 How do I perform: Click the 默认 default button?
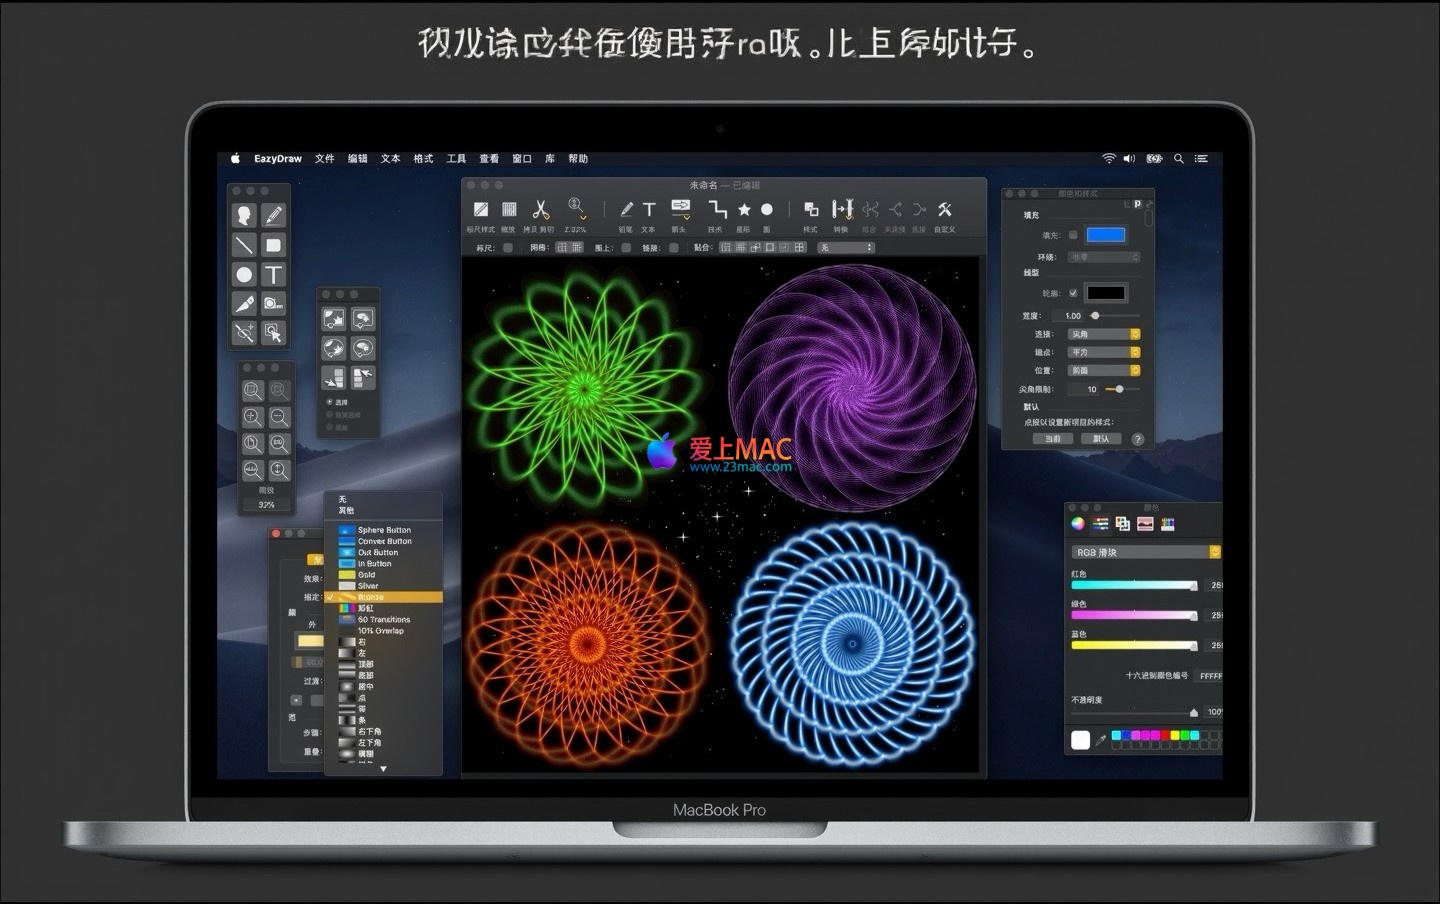tap(1100, 439)
